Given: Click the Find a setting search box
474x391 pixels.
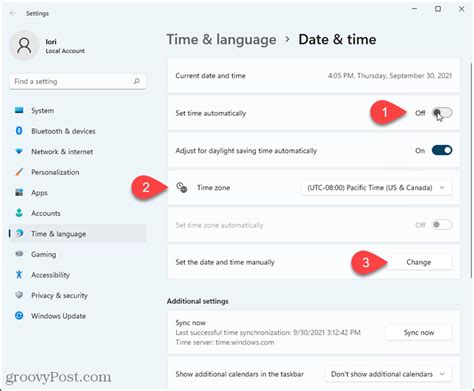Looking at the screenshot, I should tap(78, 81).
